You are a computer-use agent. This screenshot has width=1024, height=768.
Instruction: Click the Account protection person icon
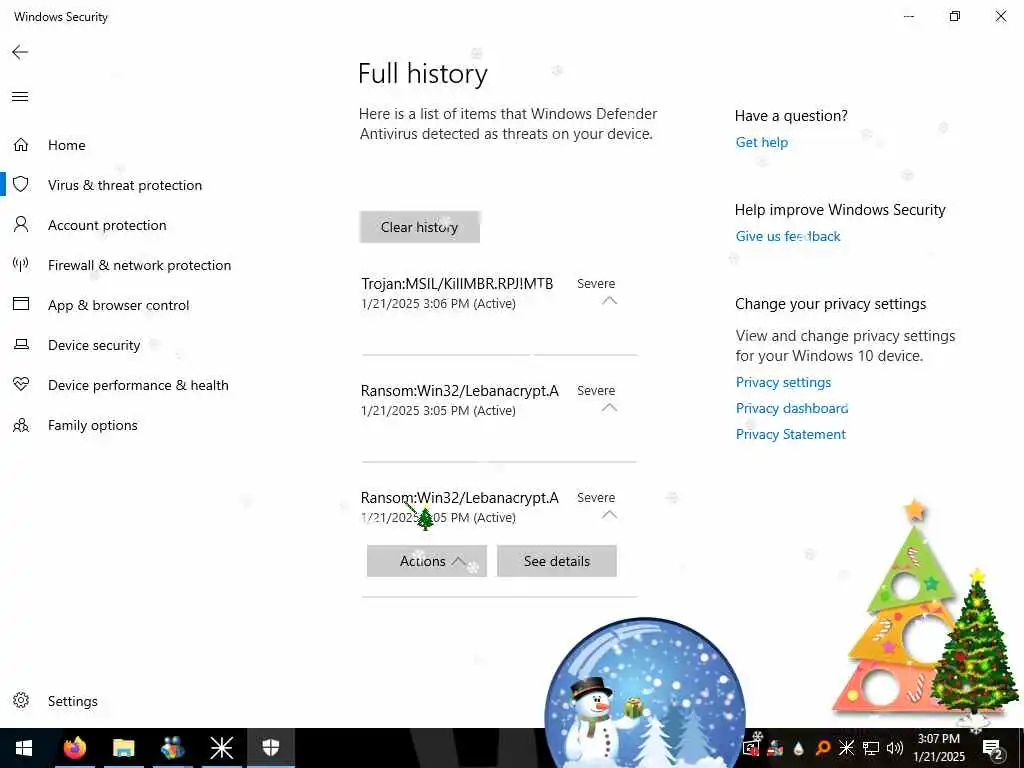pyautogui.click(x=21, y=225)
